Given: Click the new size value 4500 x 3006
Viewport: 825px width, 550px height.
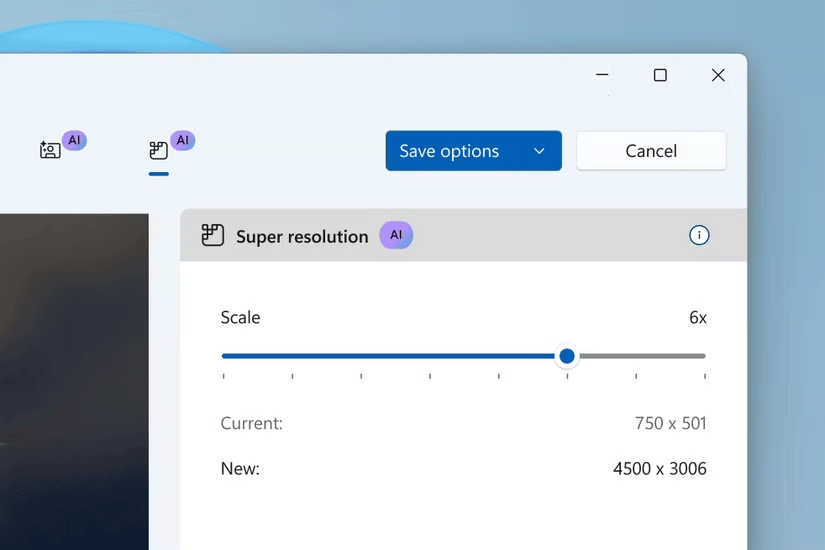Looking at the screenshot, I should click(659, 468).
